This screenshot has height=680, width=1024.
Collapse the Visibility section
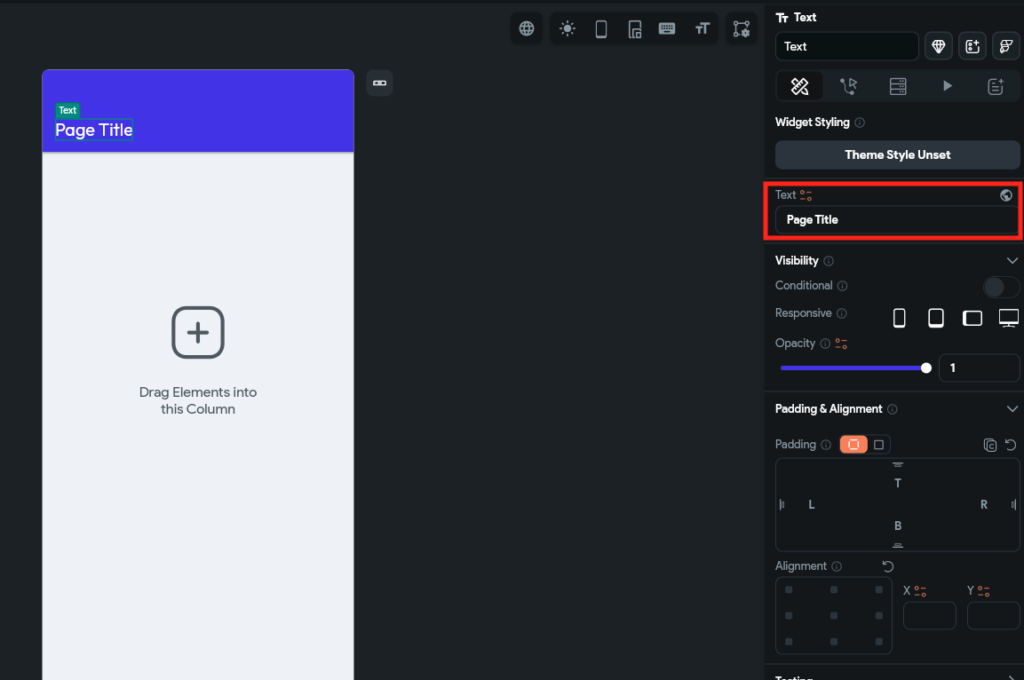click(x=1012, y=261)
